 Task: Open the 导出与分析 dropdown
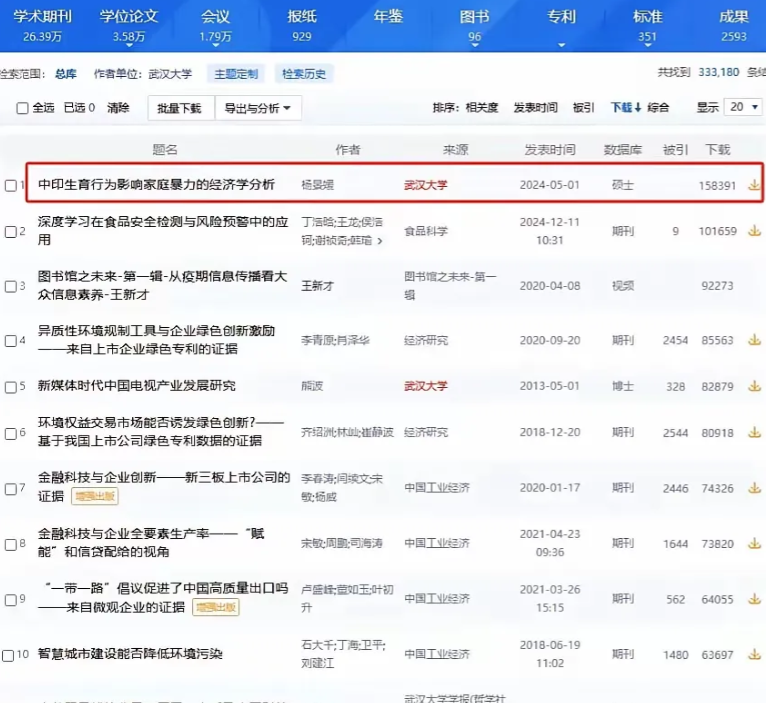tap(258, 108)
